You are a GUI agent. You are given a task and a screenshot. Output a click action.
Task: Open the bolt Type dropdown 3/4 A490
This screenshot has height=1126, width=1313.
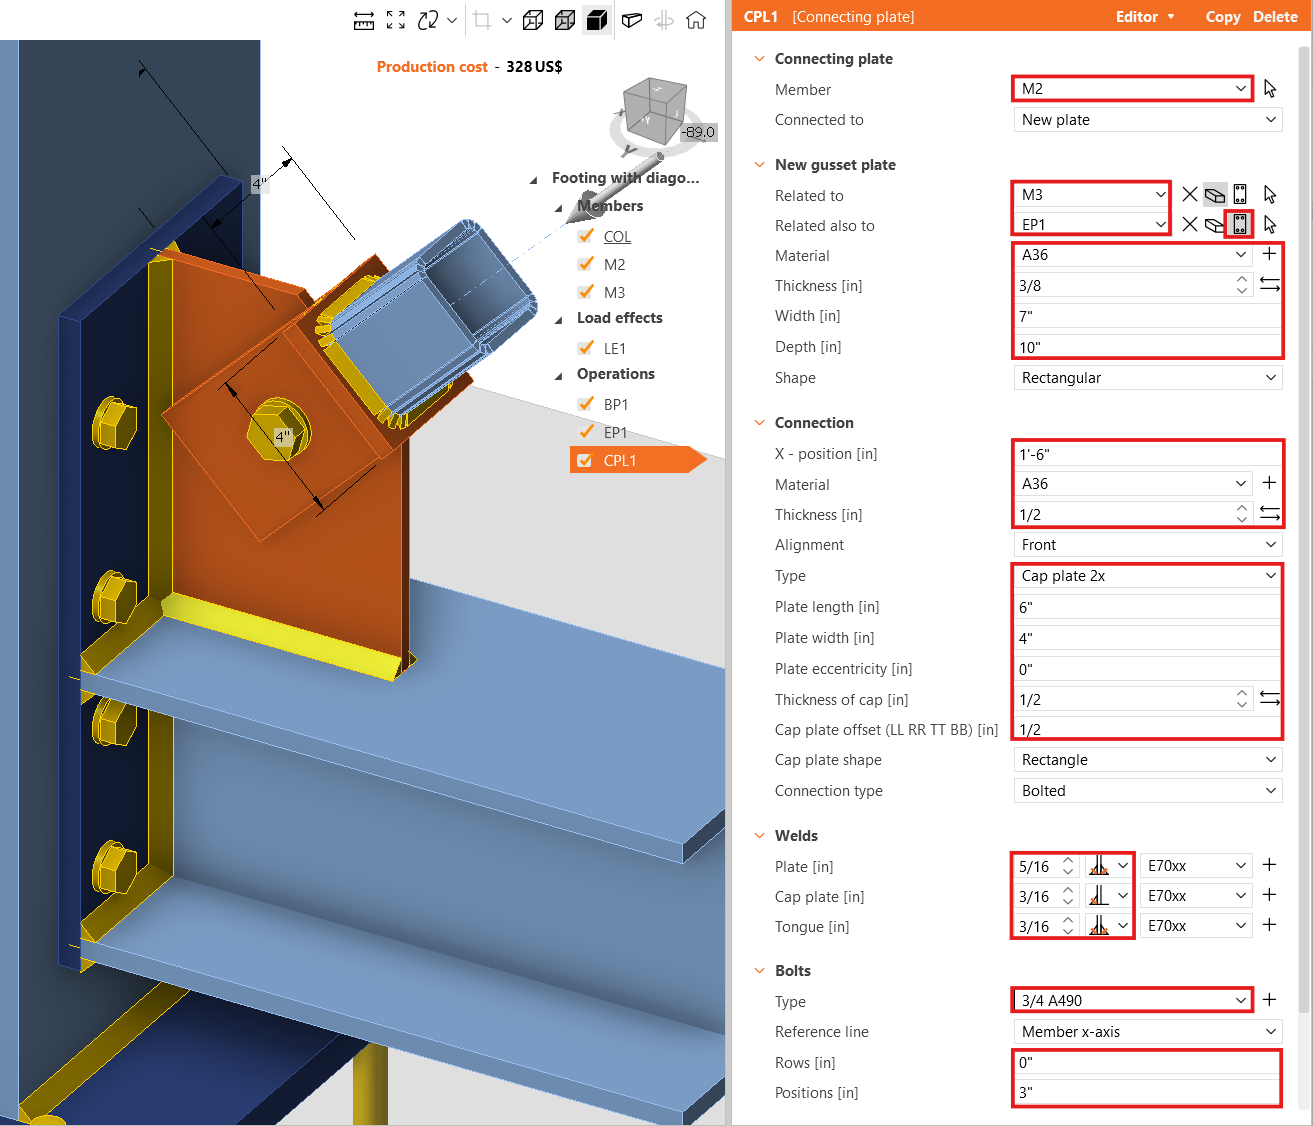1132,1000
